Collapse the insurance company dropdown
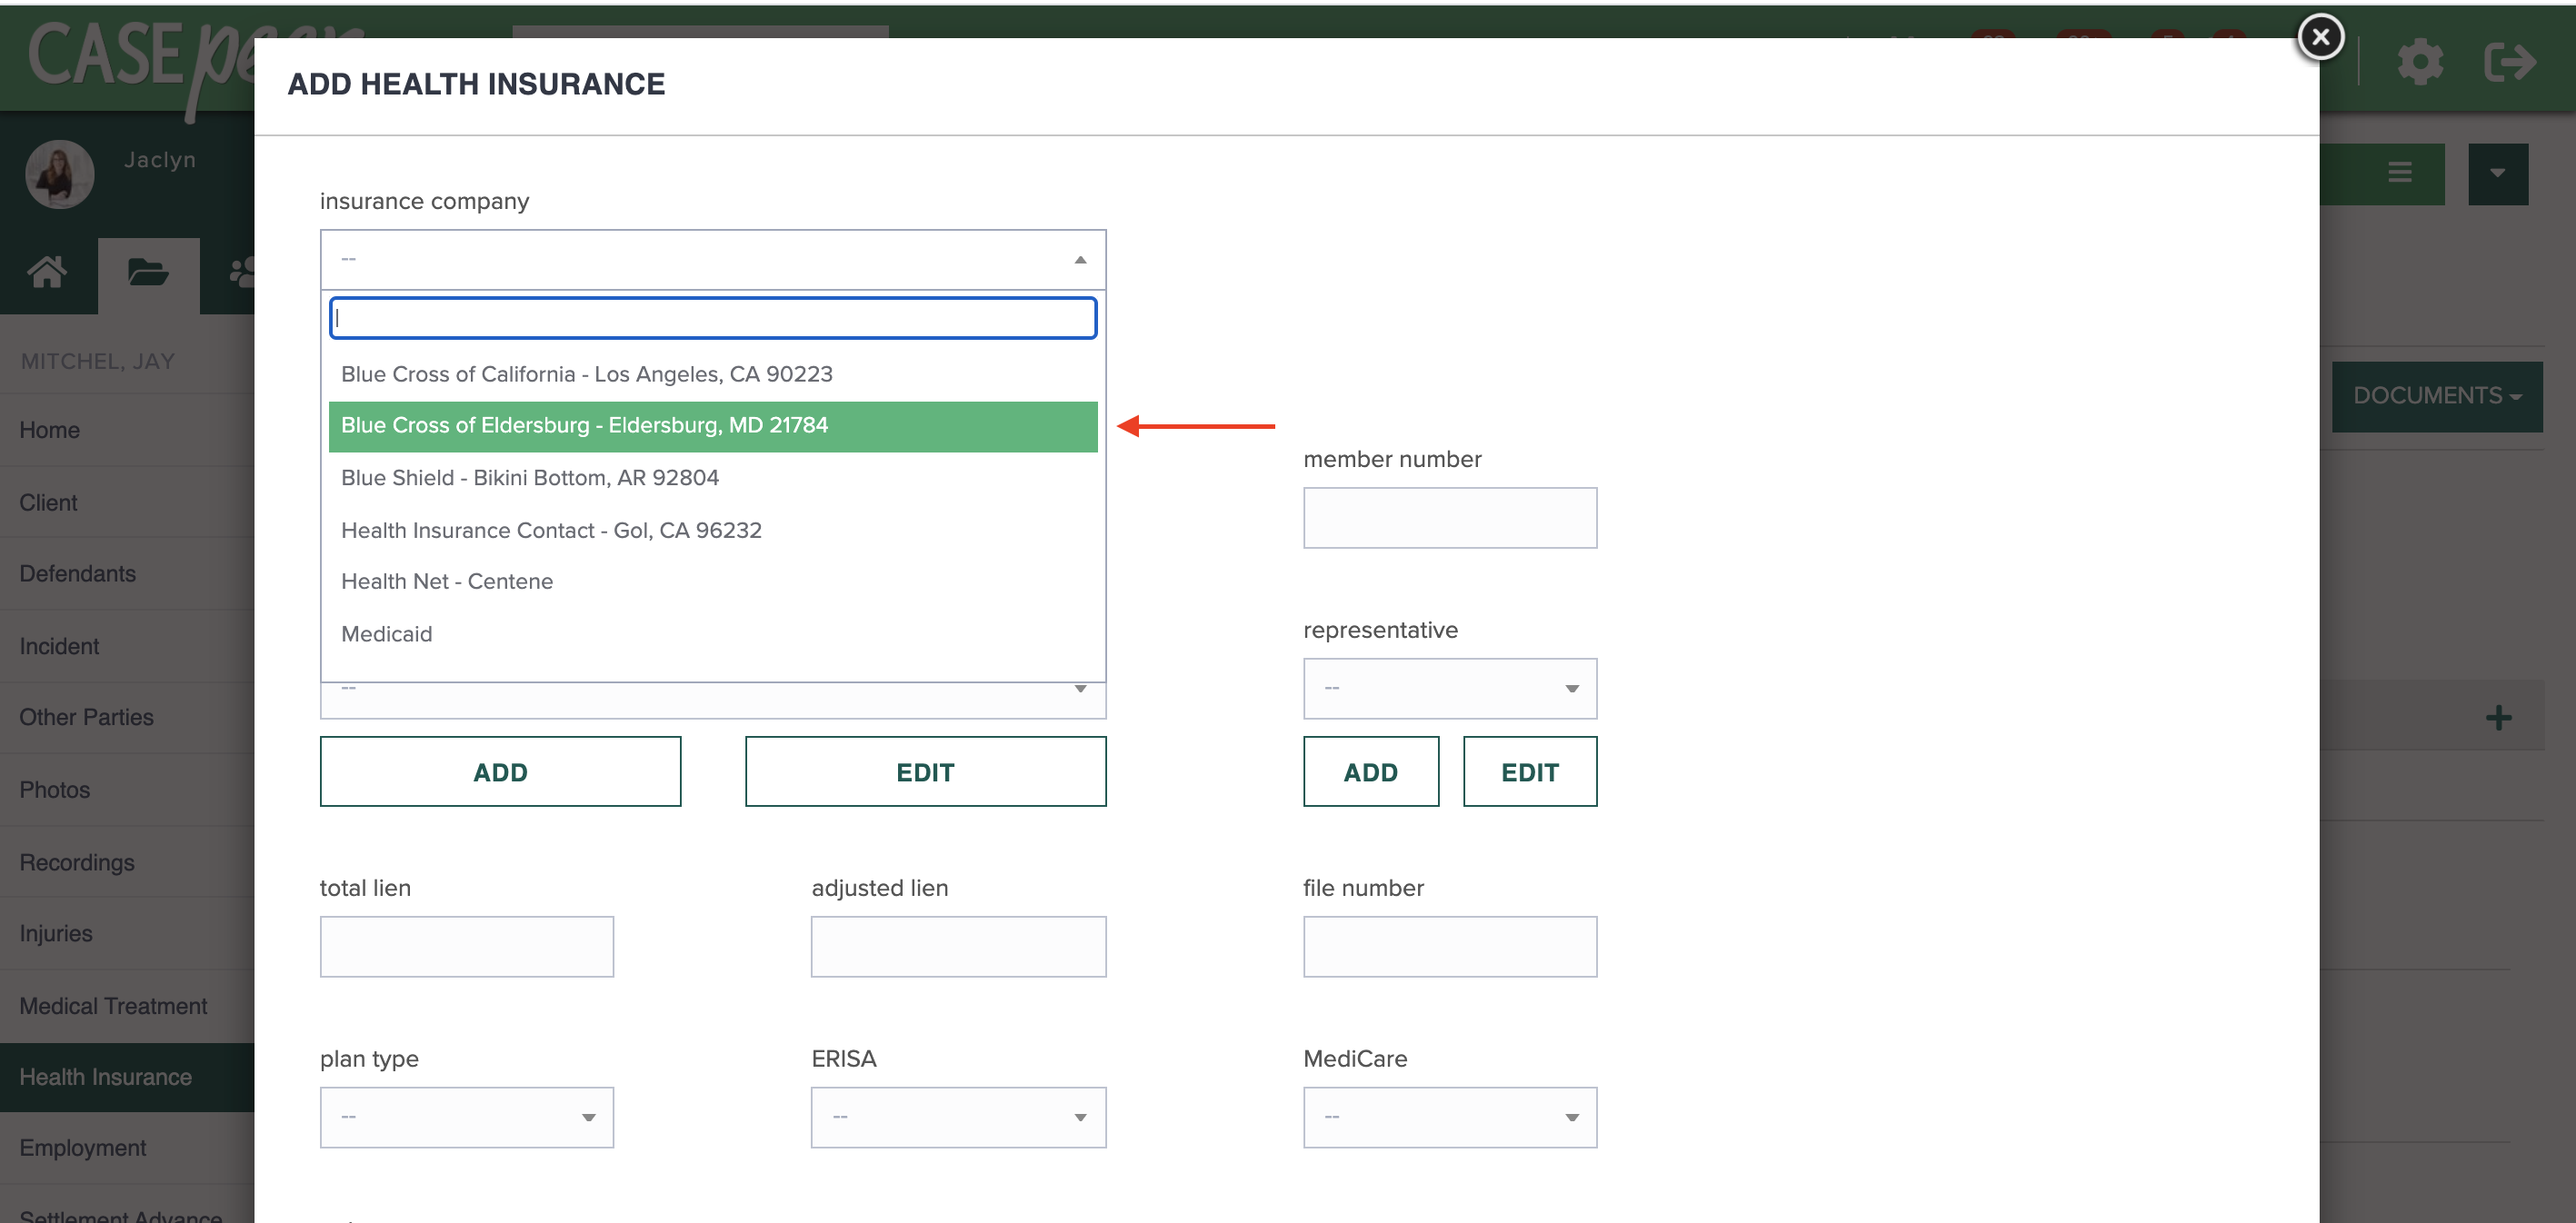 point(712,259)
